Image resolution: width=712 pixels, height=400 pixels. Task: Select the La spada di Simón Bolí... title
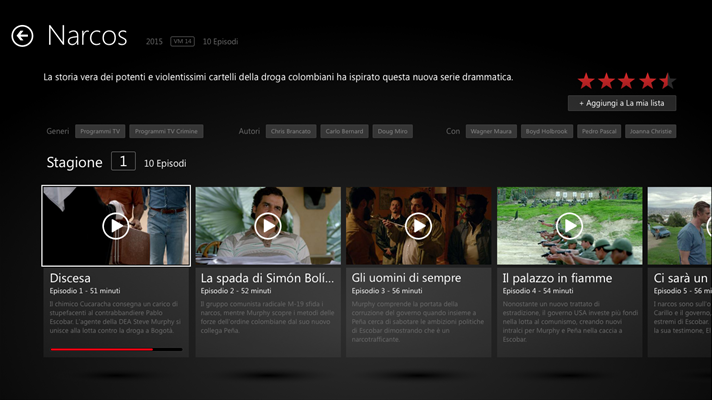tap(267, 278)
